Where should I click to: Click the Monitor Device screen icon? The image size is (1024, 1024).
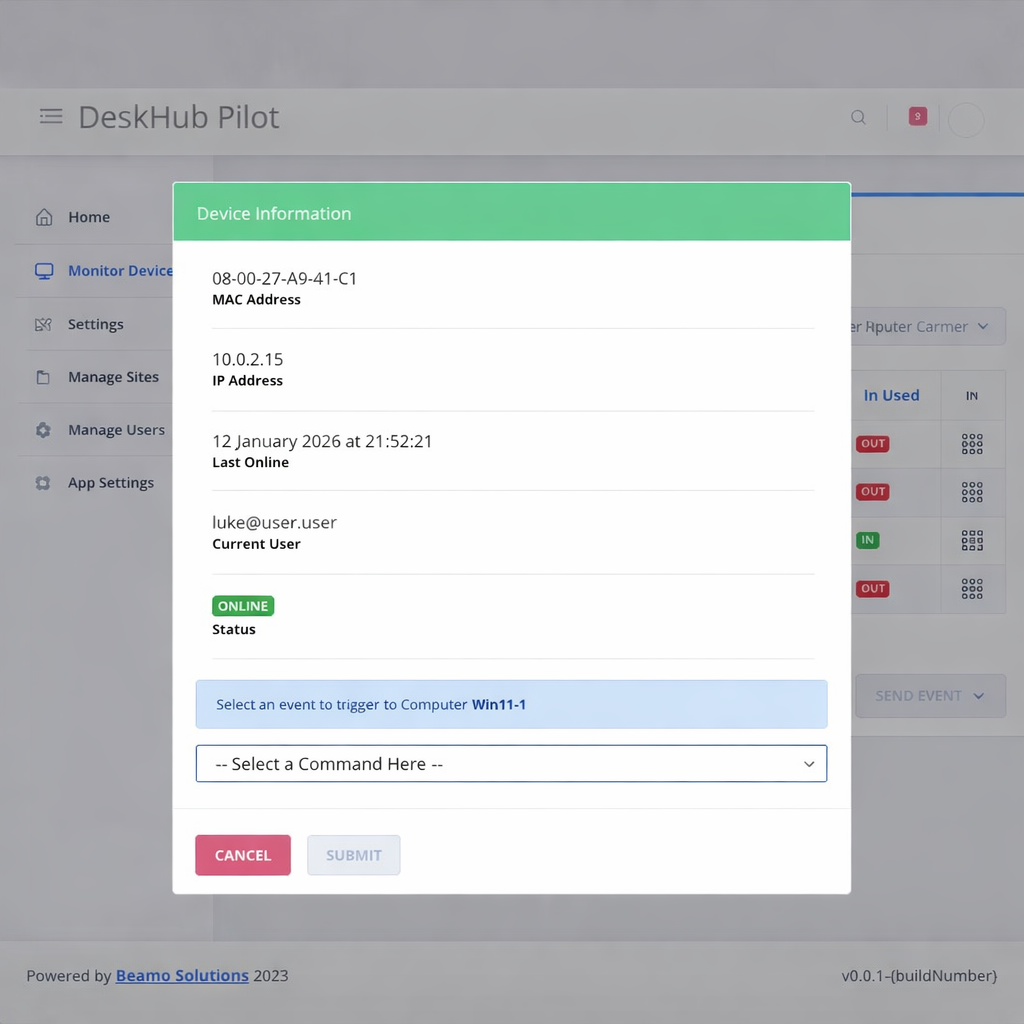44,271
